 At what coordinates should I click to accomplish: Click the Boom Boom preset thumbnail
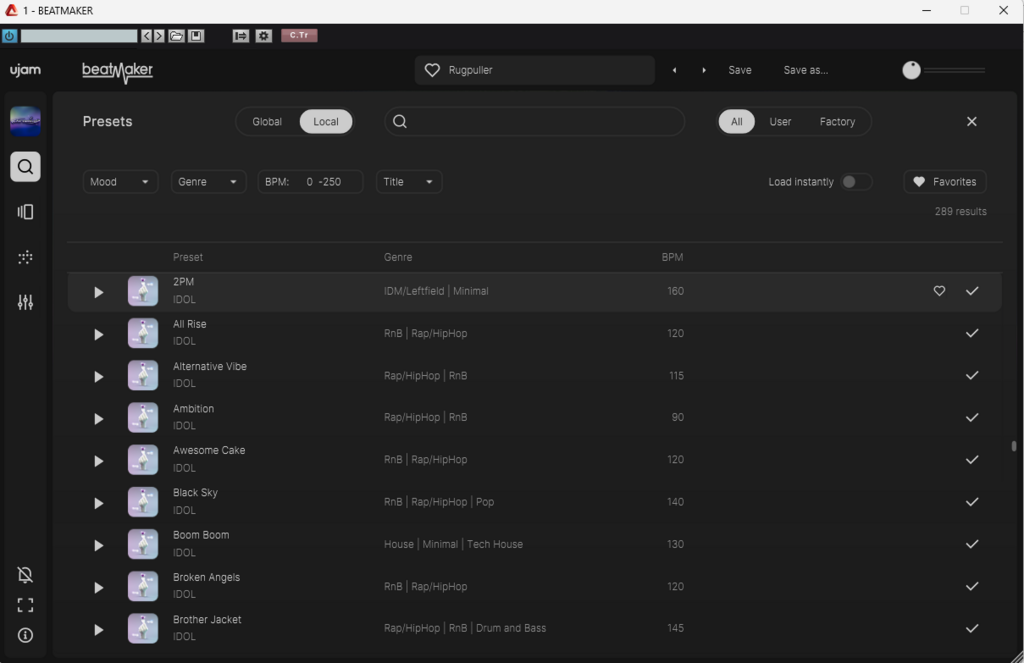143,544
